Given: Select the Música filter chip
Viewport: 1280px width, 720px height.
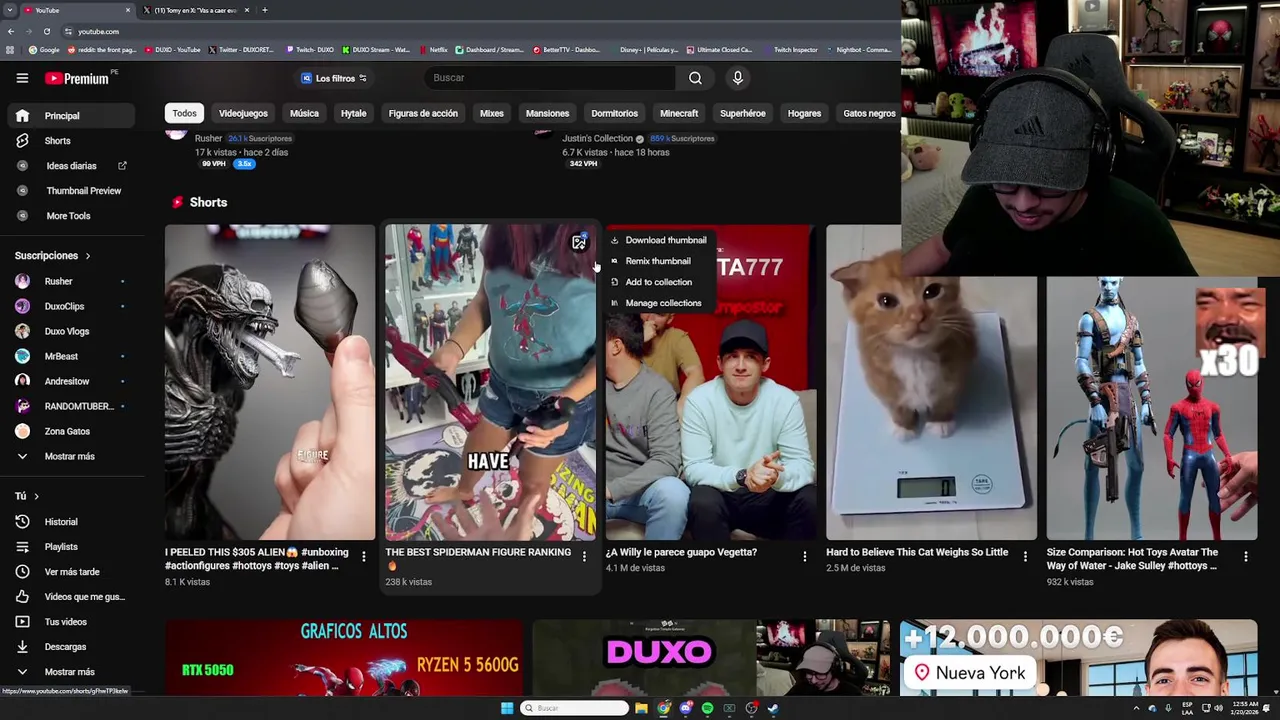Looking at the screenshot, I should click(x=304, y=113).
